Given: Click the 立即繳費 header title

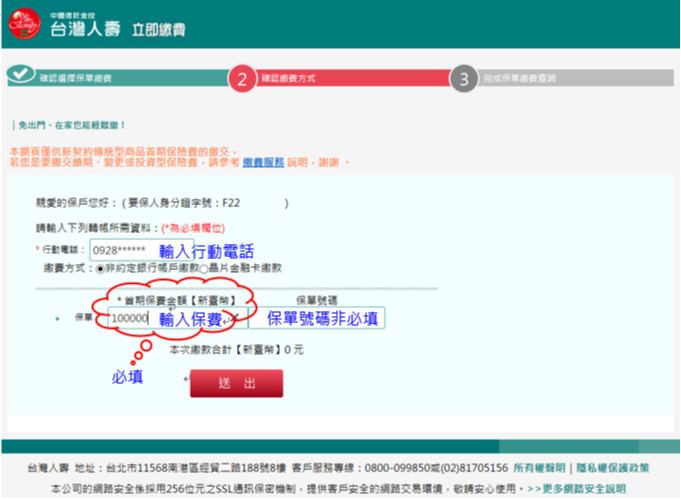Looking at the screenshot, I should [x=159, y=30].
